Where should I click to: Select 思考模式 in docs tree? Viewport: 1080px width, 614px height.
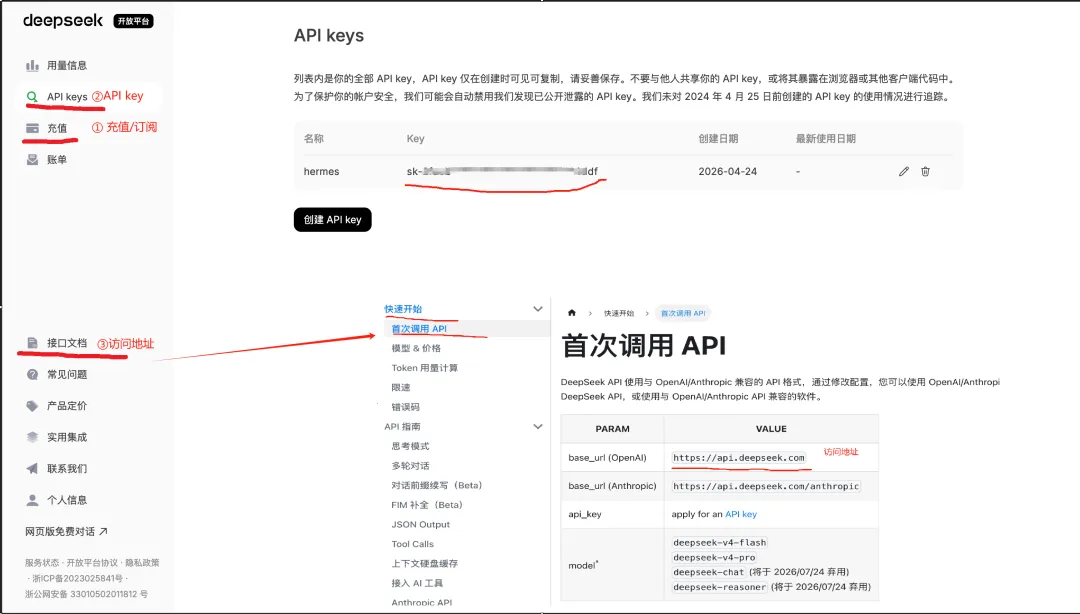(411, 446)
